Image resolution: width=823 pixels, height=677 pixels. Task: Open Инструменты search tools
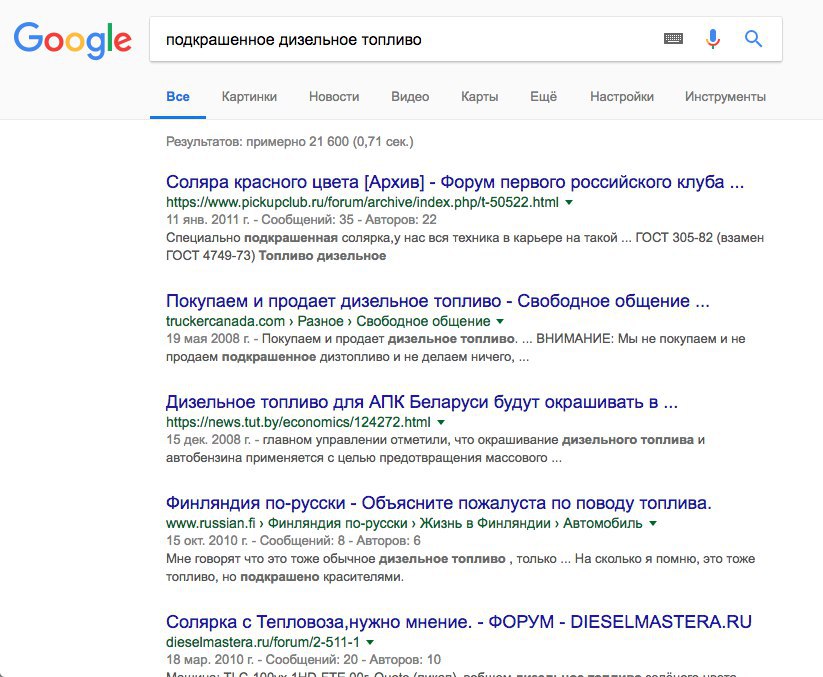click(725, 97)
